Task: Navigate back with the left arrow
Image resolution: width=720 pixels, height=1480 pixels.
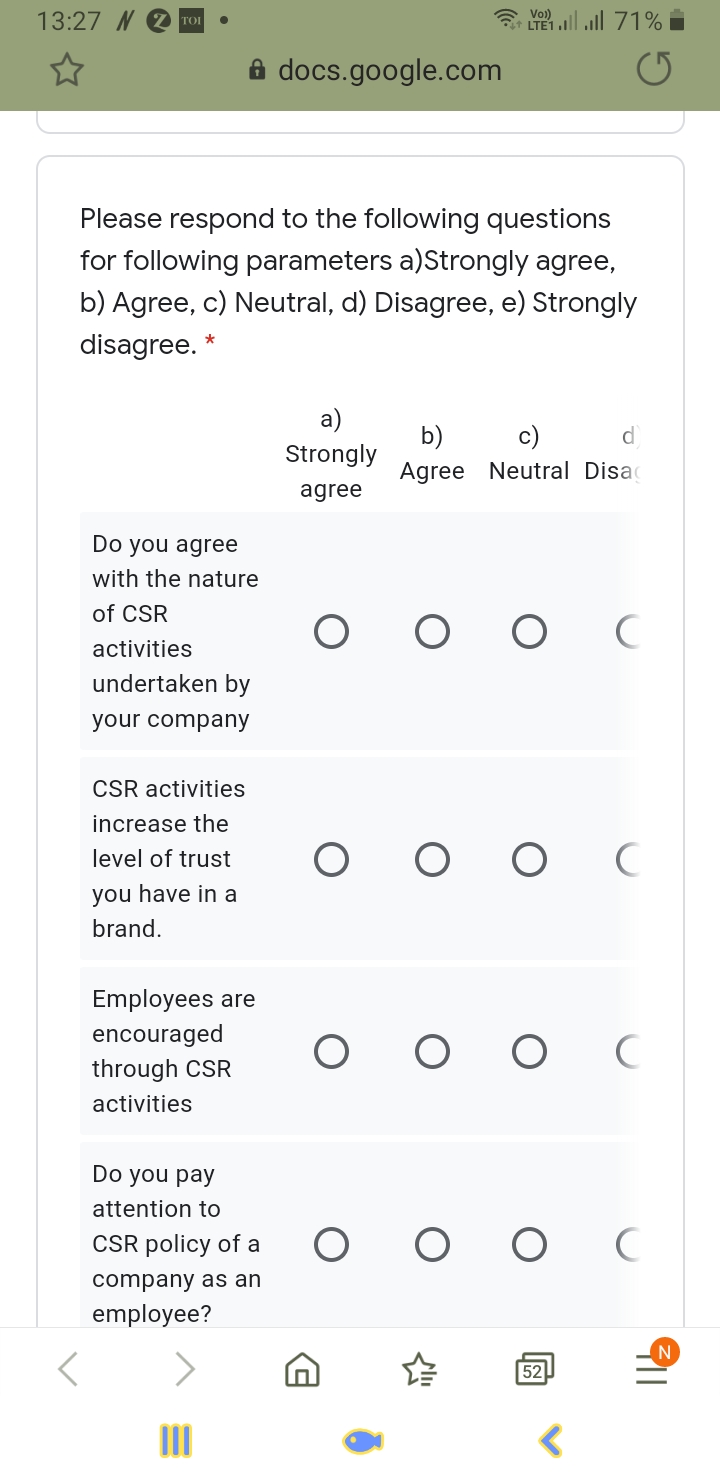Action: pos(68,1369)
